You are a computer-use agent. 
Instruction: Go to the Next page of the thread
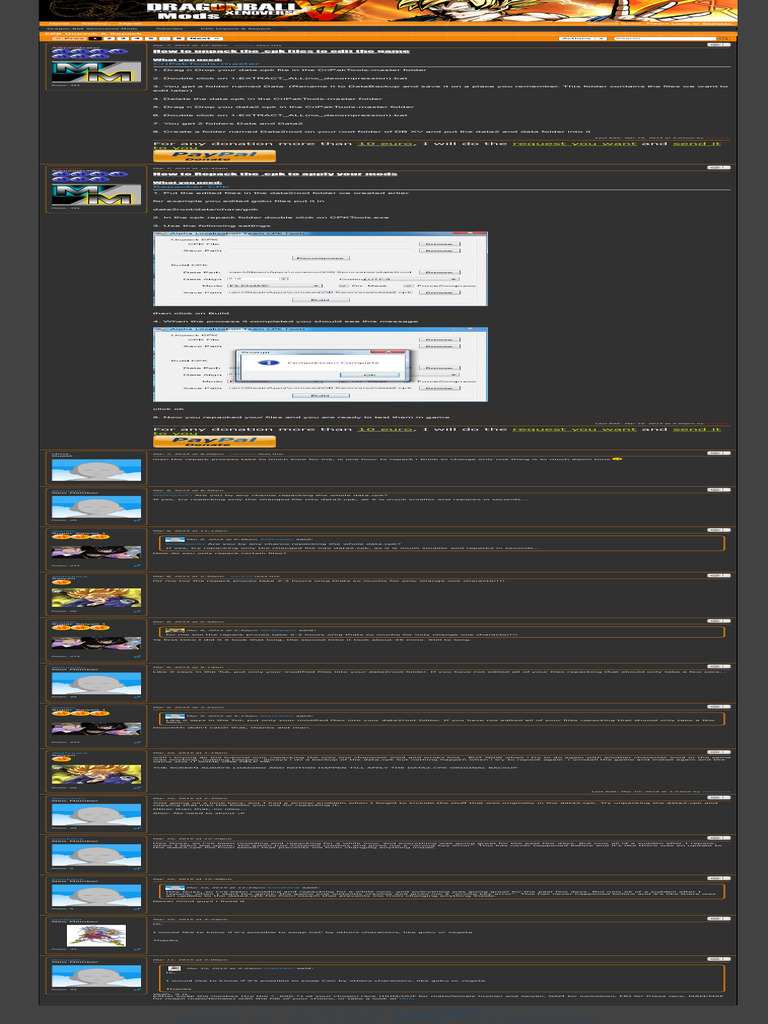[205, 39]
